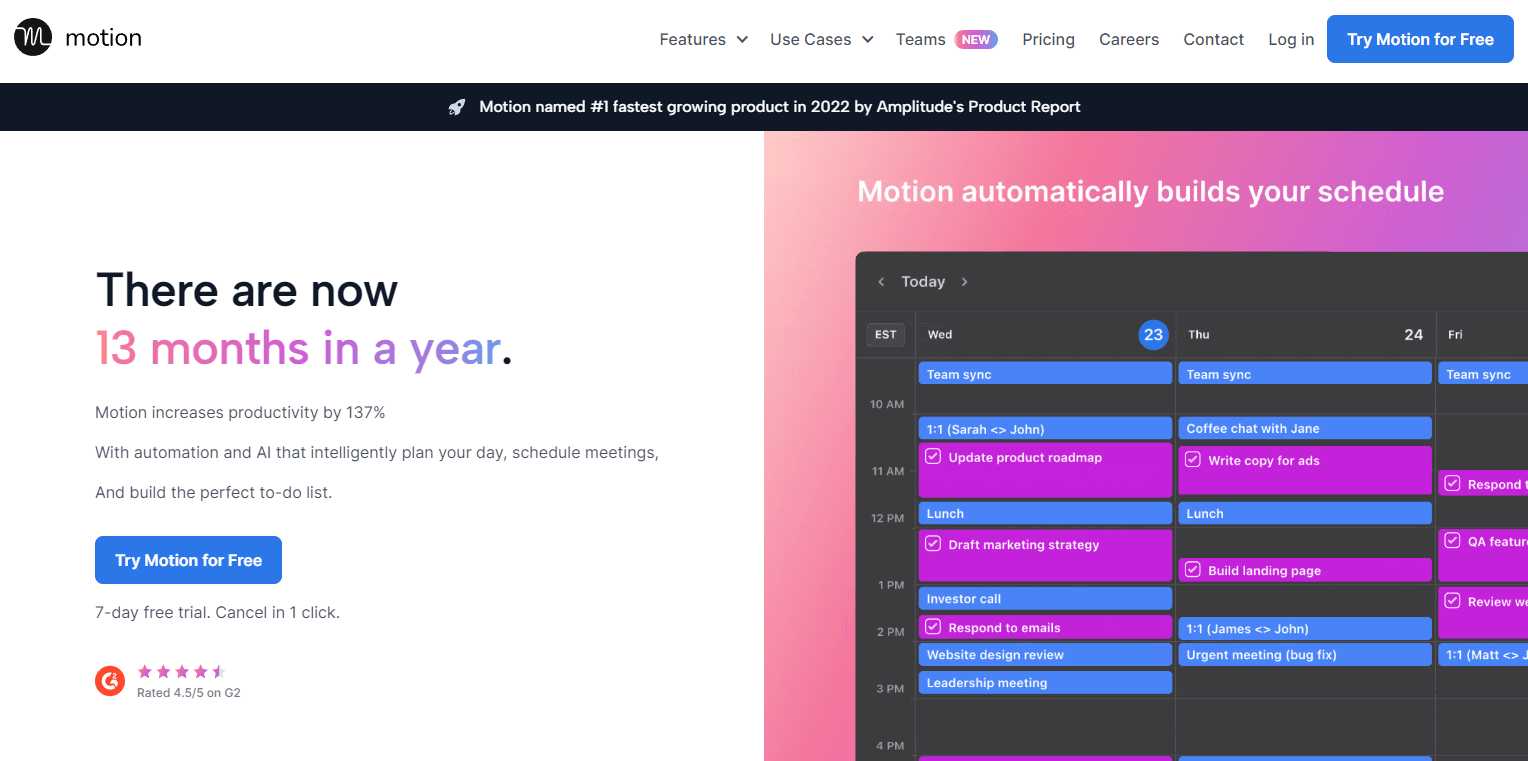Go to next day with right chevron
1528x761 pixels.
(964, 282)
